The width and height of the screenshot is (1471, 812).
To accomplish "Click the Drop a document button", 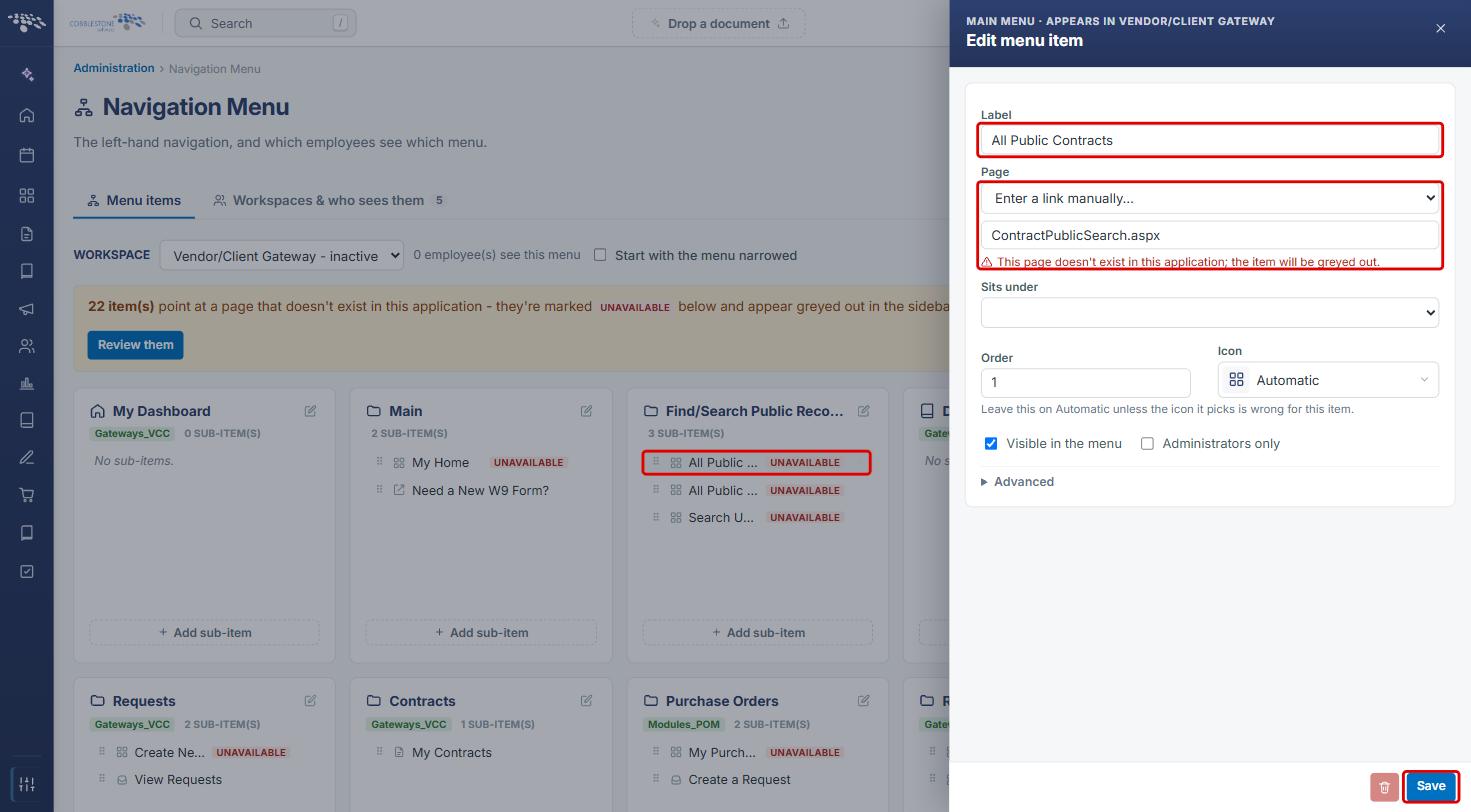I will pyautogui.click(x=719, y=23).
